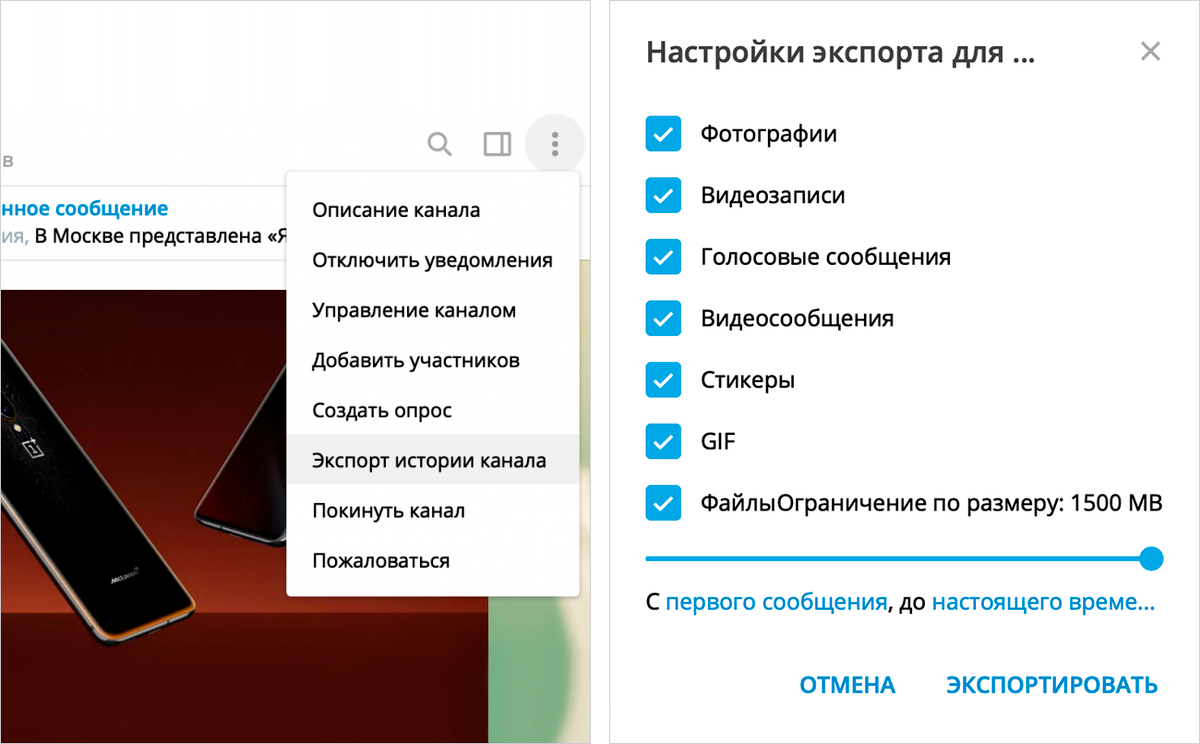1200x744 pixels.
Task: Disable Голосовые сообщения export option
Action: (663, 257)
